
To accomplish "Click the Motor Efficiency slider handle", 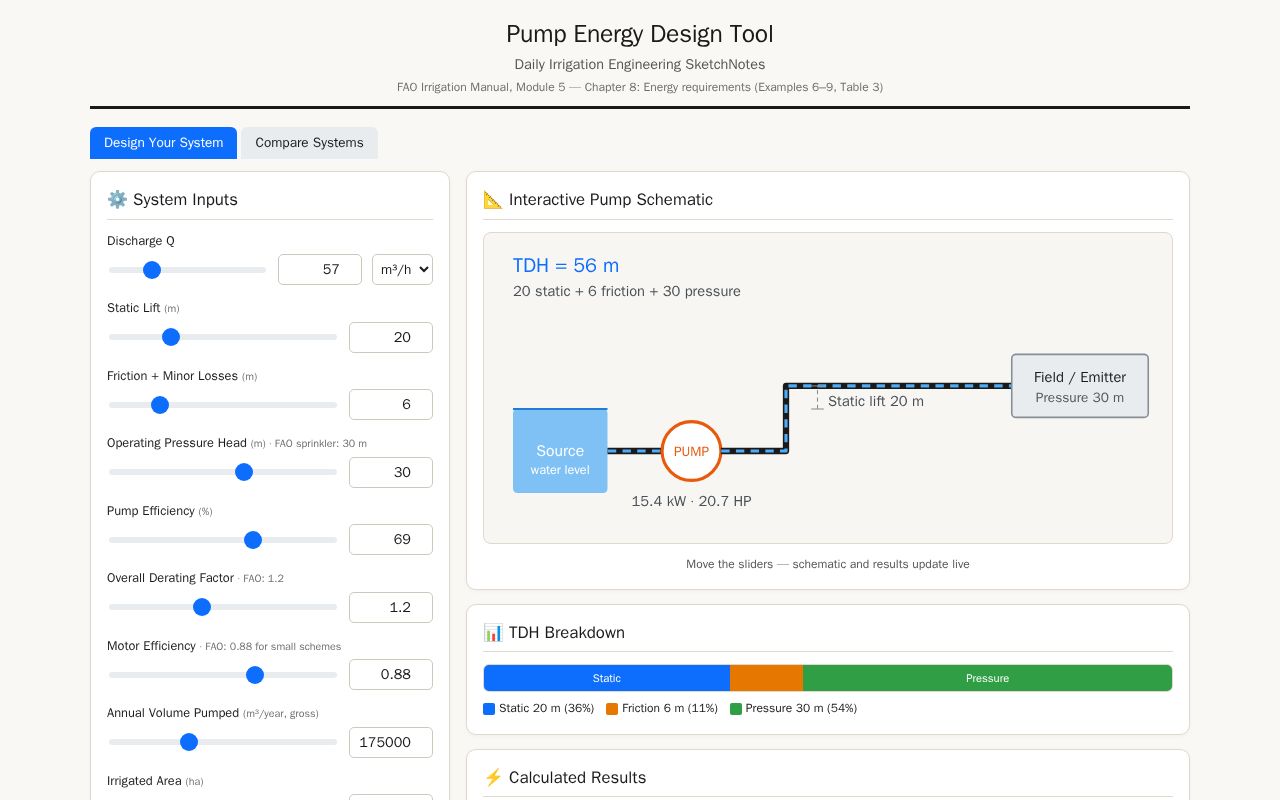I will click(x=255, y=675).
